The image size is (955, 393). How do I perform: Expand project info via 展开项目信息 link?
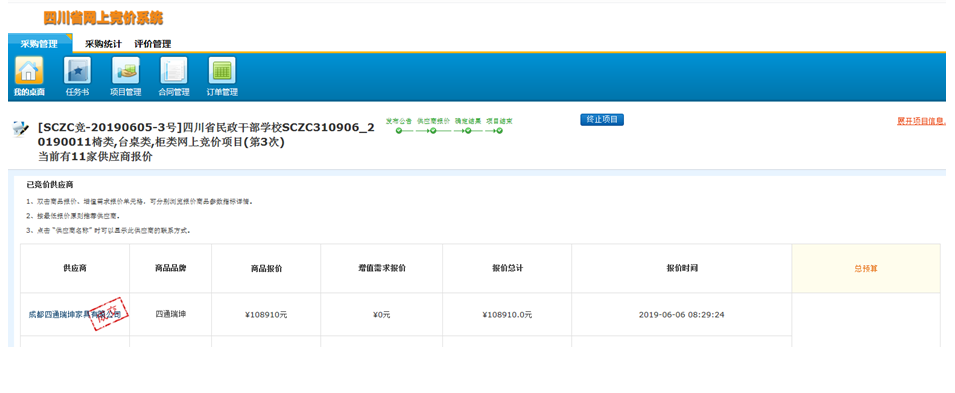coord(921,121)
